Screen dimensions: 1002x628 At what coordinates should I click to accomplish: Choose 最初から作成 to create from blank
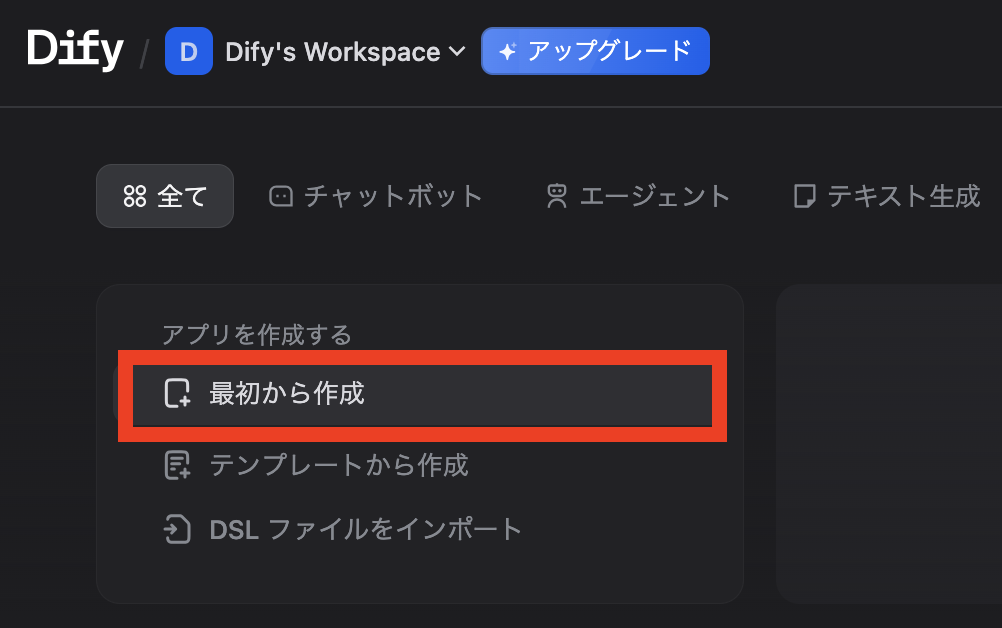(x=422, y=394)
